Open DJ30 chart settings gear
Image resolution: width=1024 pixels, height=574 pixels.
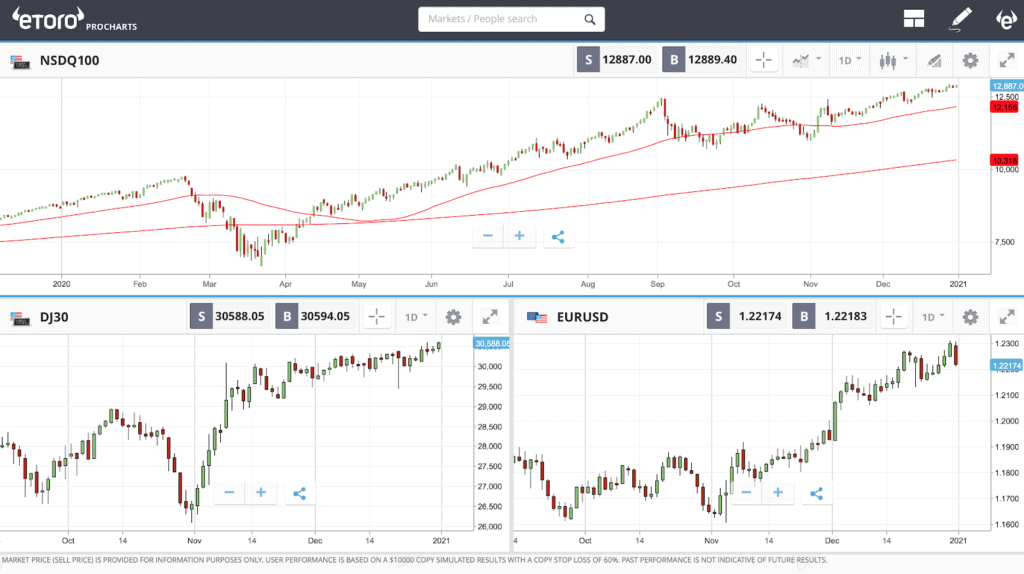pos(453,317)
